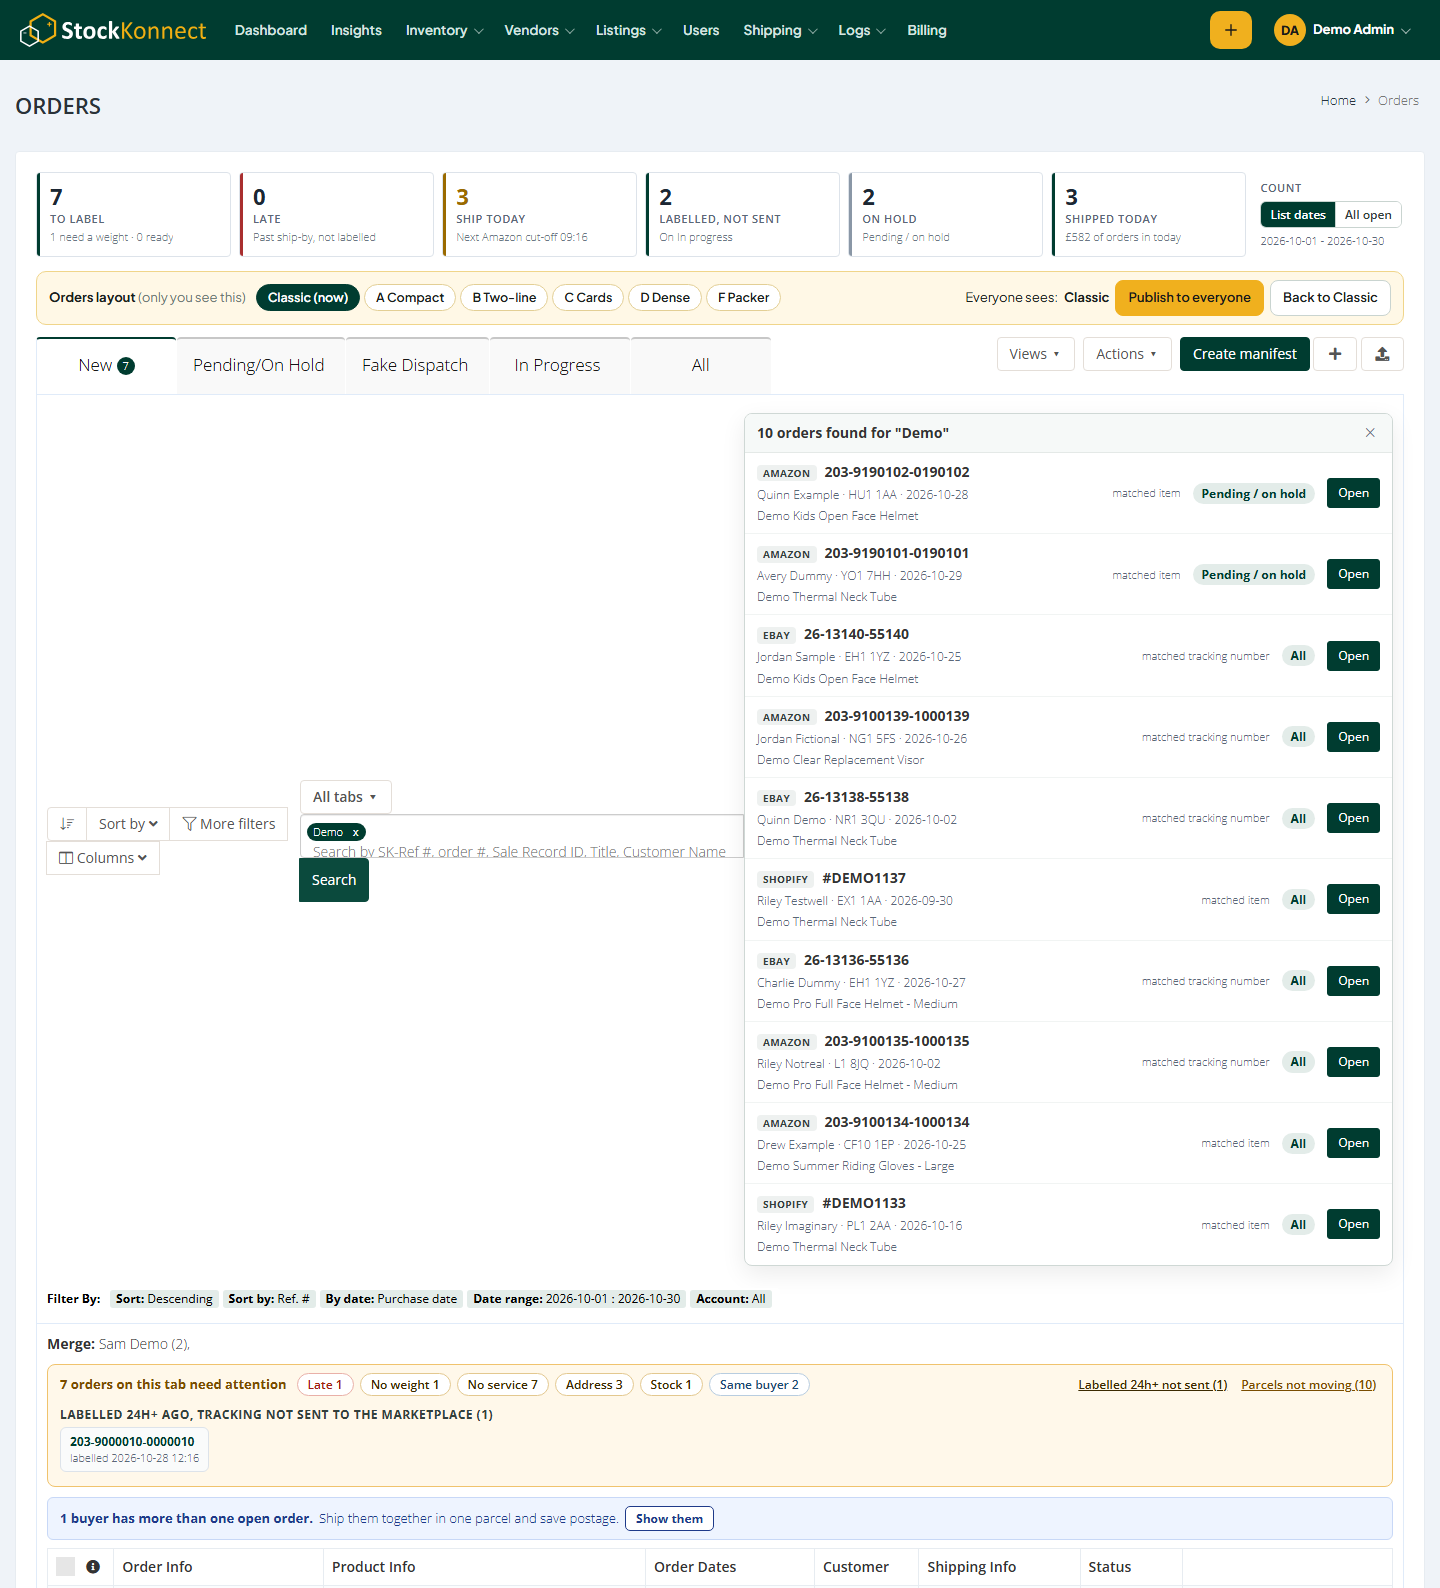The width and height of the screenshot is (1440, 1588).
Task: Switch to the Pending/On Hold tab
Action: tap(259, 365)
